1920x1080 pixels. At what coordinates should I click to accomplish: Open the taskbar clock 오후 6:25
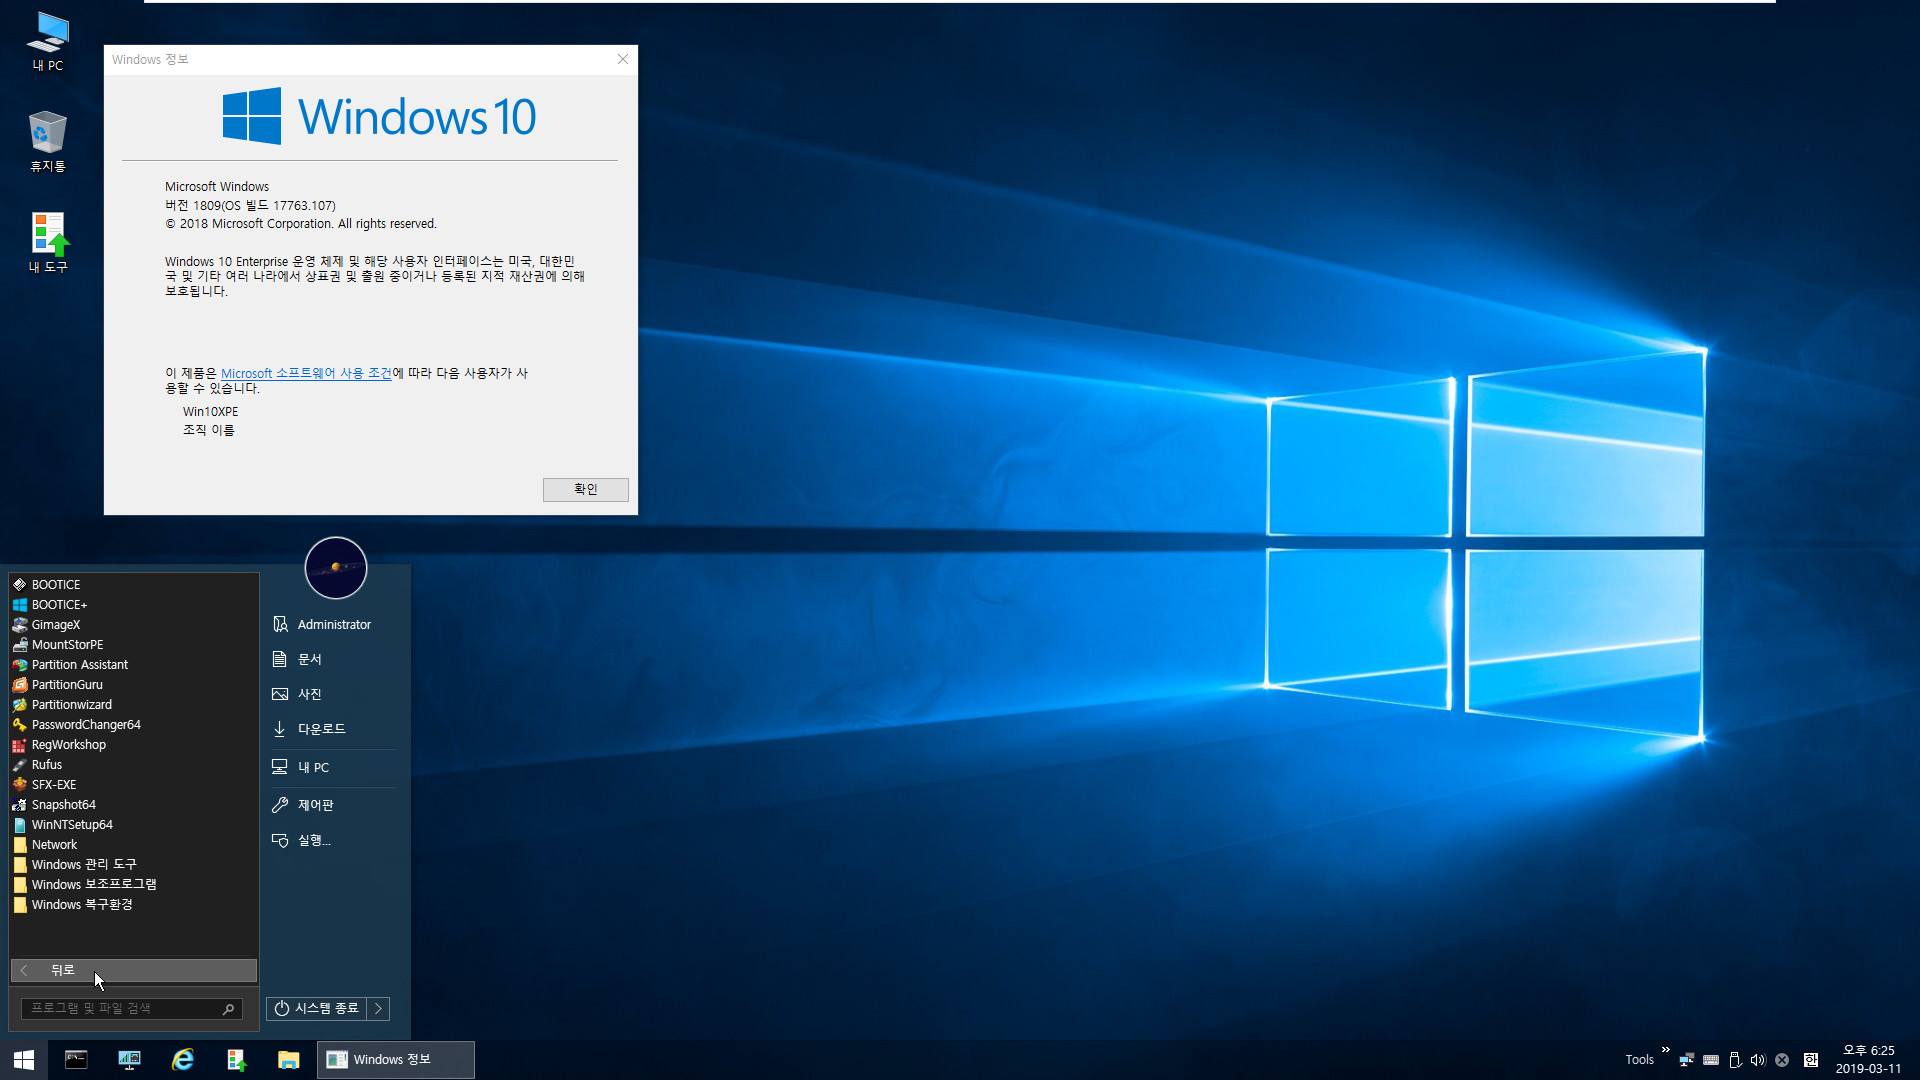click(1868, 1060)
